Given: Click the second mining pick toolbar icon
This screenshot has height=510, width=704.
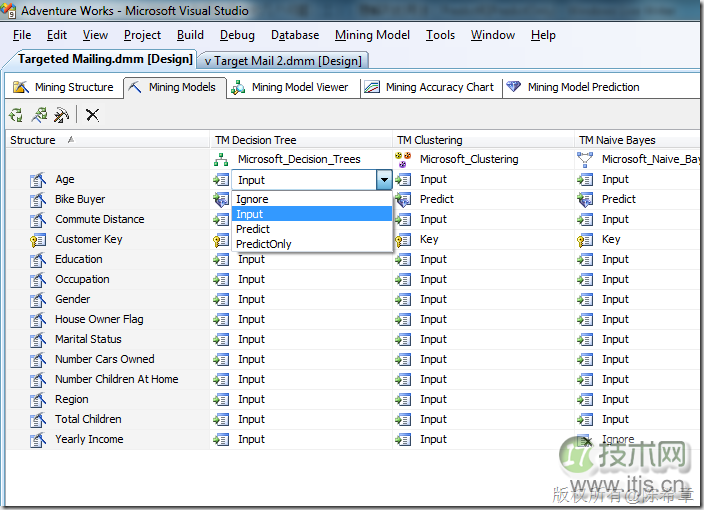Looking at the screenshot, I should [x=39, y=115].
